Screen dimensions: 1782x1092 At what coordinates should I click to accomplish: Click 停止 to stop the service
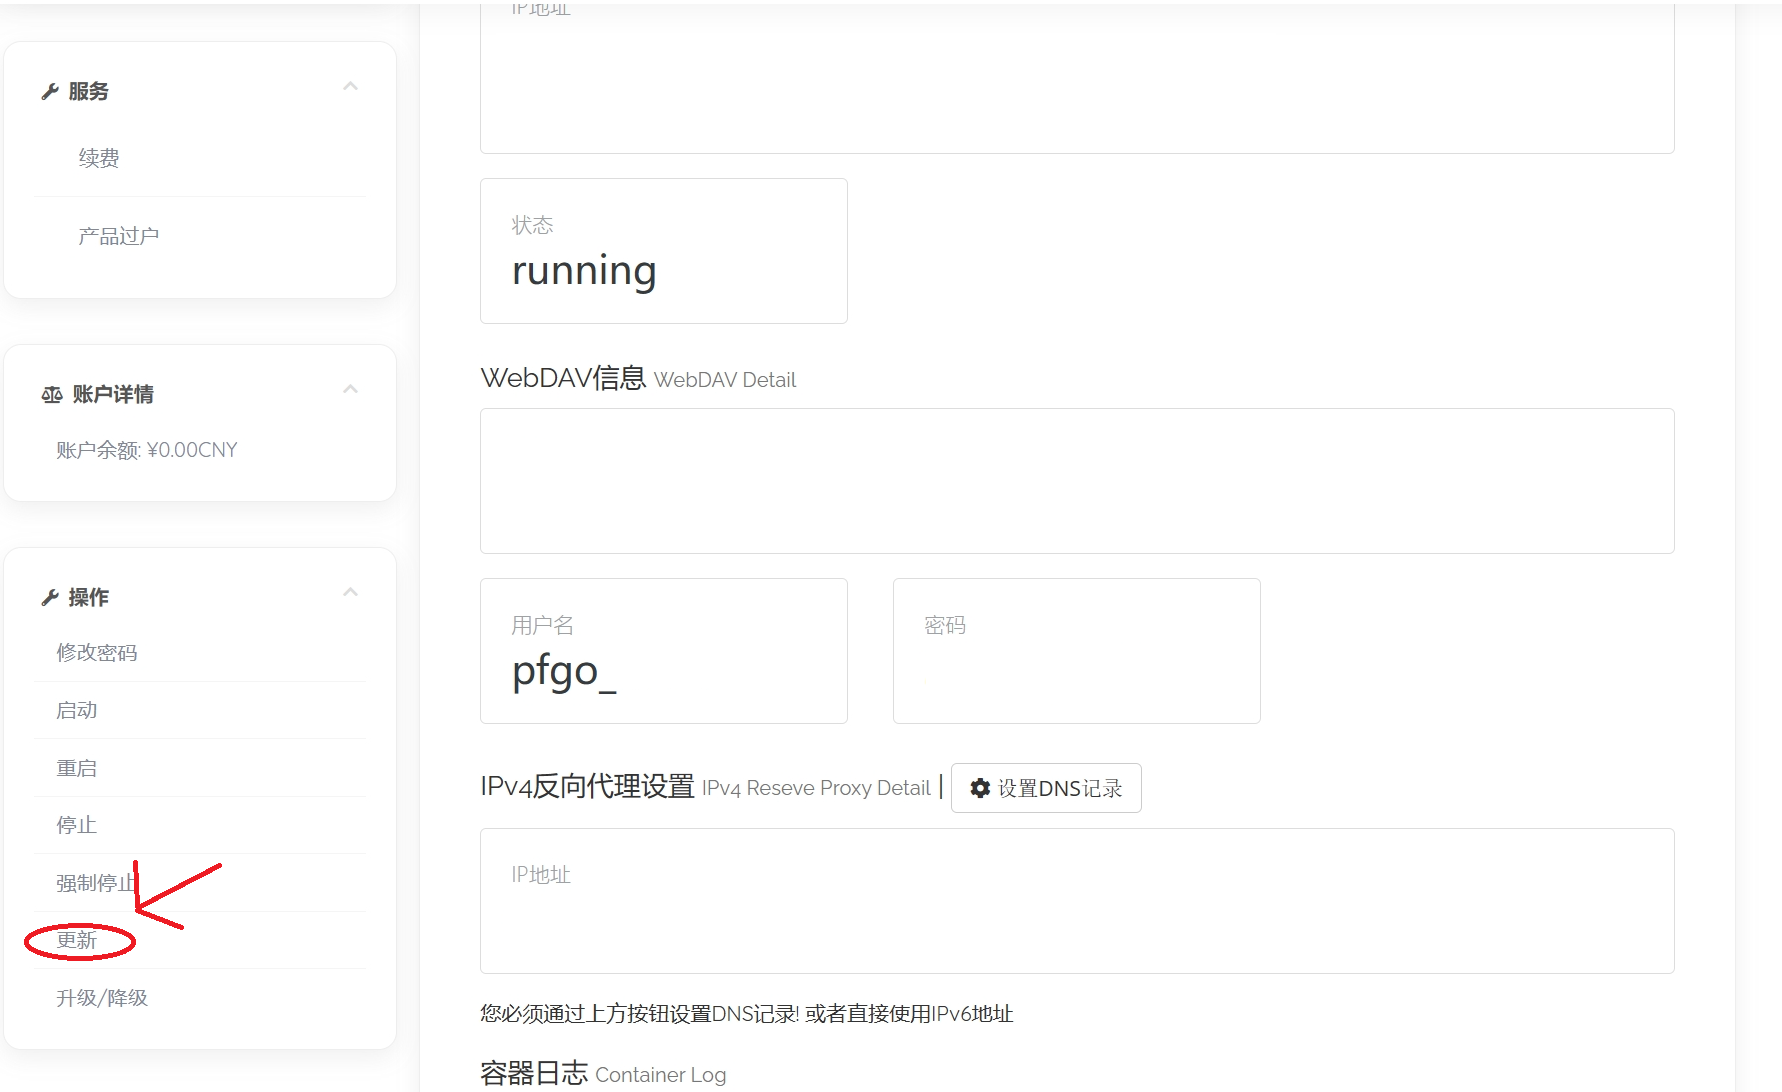coord(76,825)
